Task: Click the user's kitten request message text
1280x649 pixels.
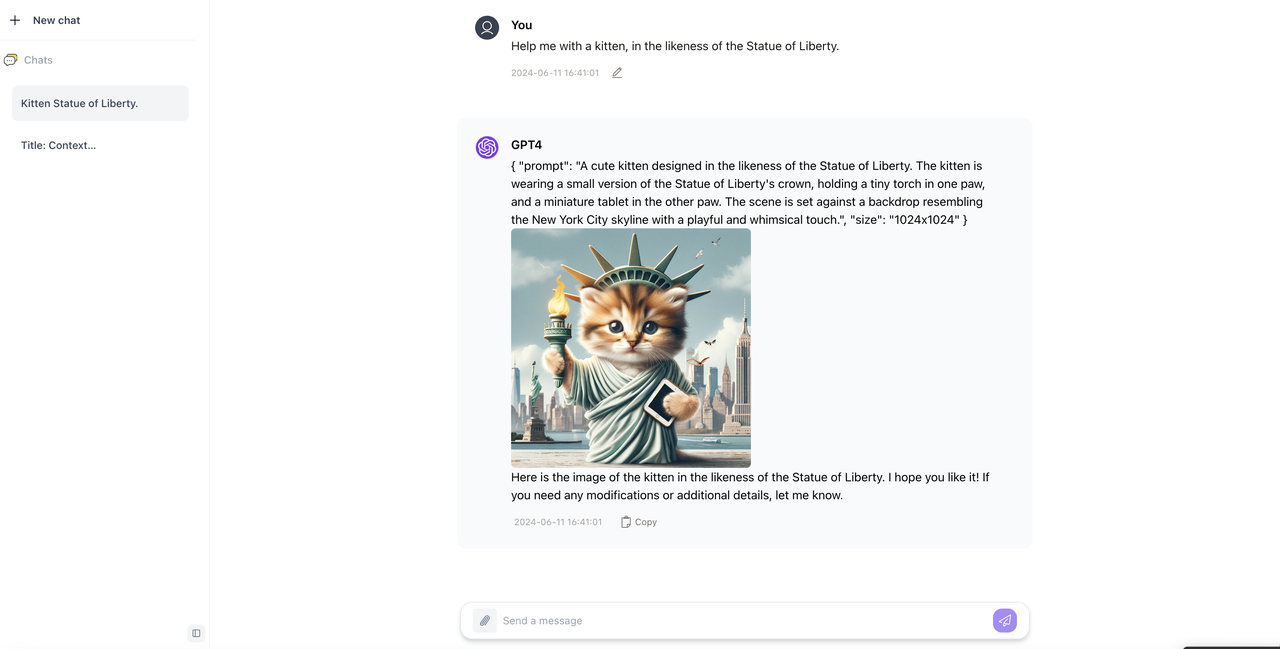Action: [x=675, y=46]
